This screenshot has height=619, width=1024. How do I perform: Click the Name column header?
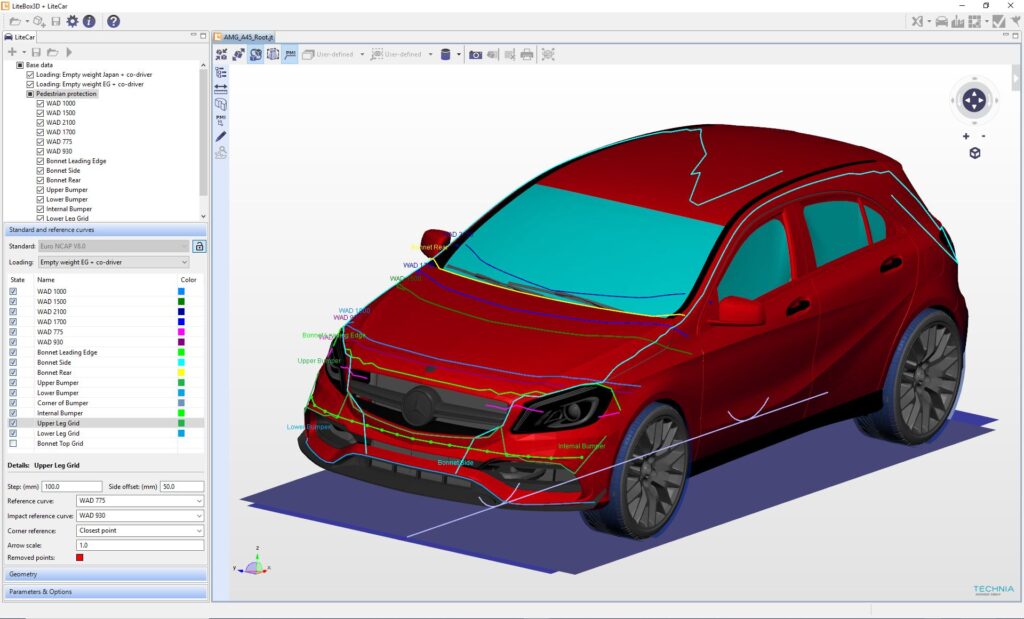click(46, 279)
